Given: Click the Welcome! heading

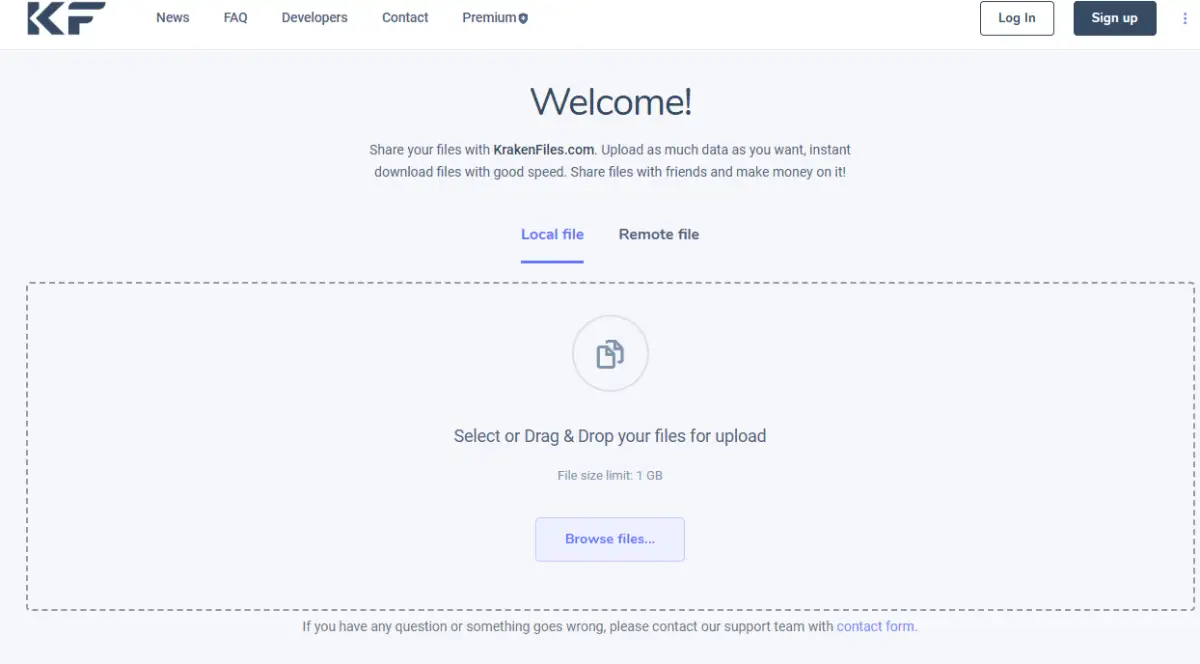Looking at the screenshot, I should click(x=611, y=102).
